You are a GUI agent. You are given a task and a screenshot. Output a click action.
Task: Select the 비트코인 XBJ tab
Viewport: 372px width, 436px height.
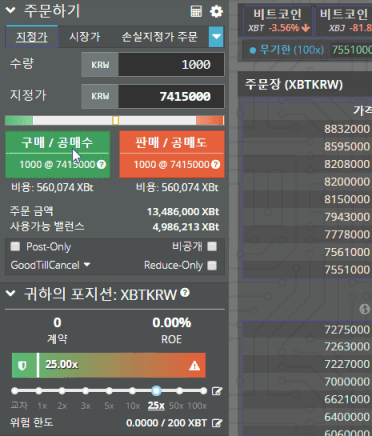pos(345,21)
